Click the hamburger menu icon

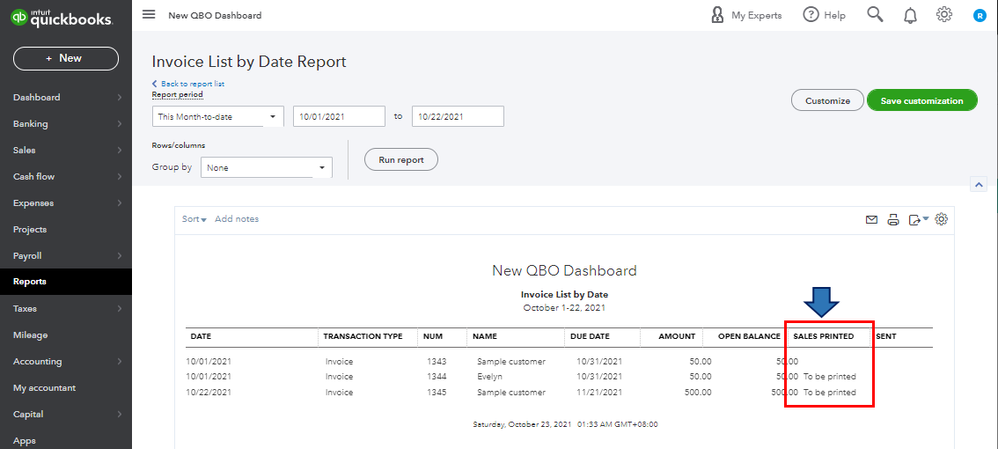[149, 15]
